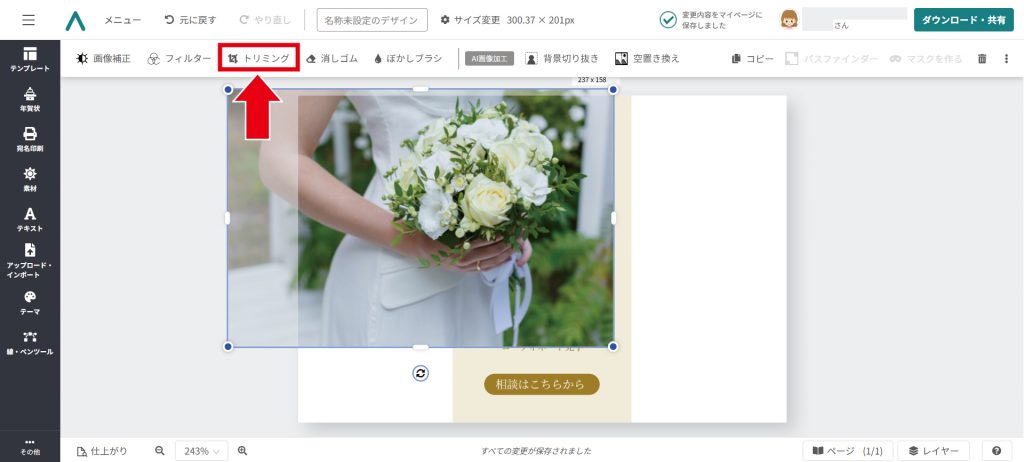Click the ダウンロード・共有 button
The width and height of the screenshot is (1024, 462).
[963, 20]
